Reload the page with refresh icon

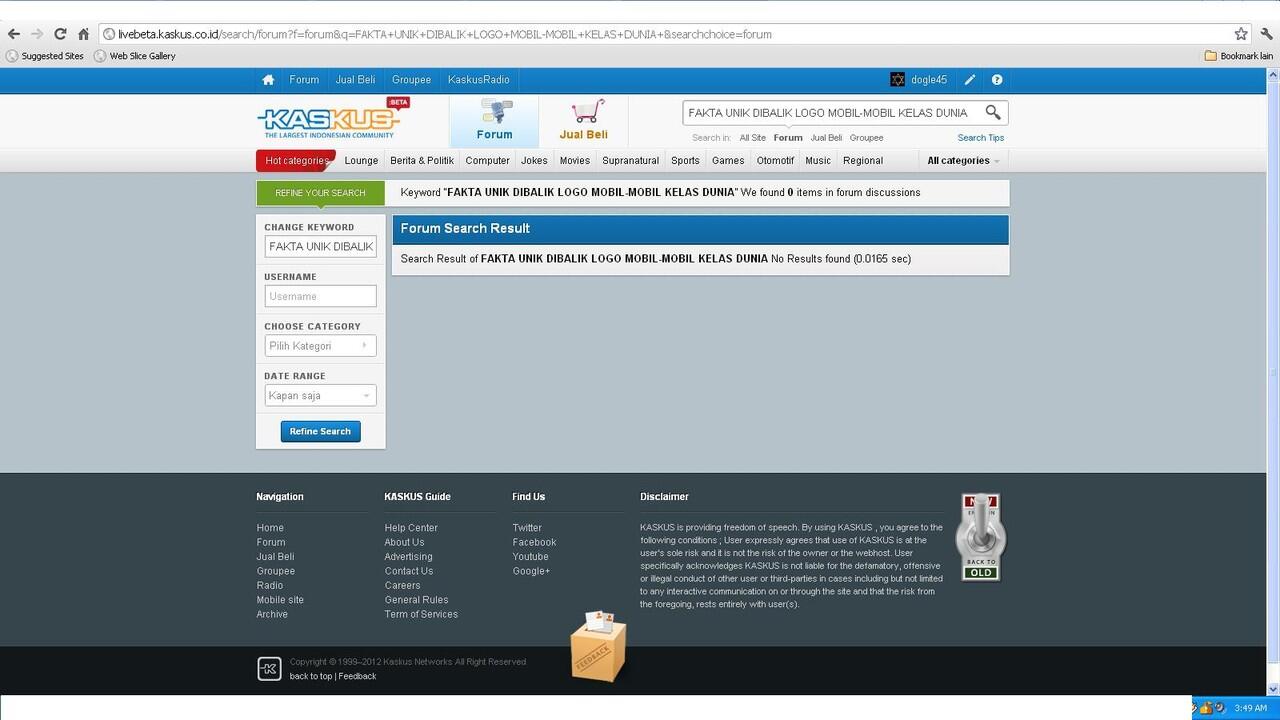(60, 34)
